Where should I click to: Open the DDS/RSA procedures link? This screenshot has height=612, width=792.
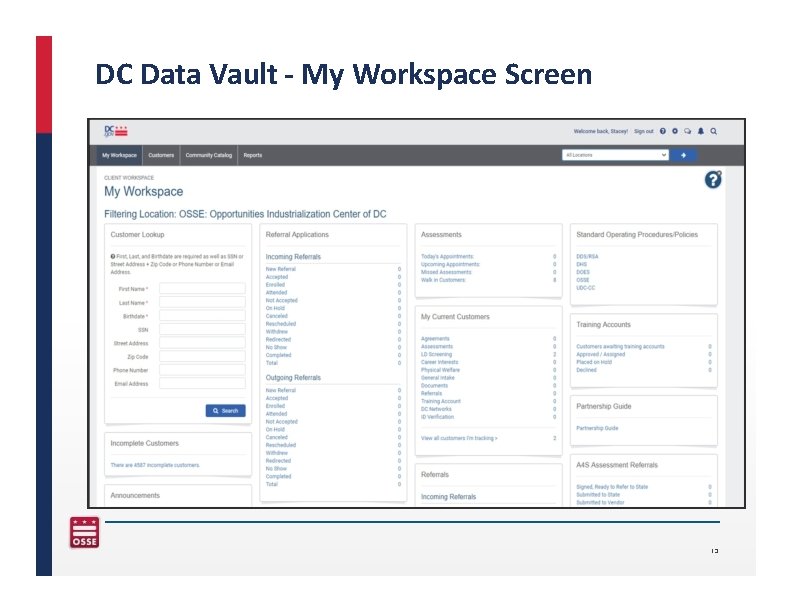(587, 257)
